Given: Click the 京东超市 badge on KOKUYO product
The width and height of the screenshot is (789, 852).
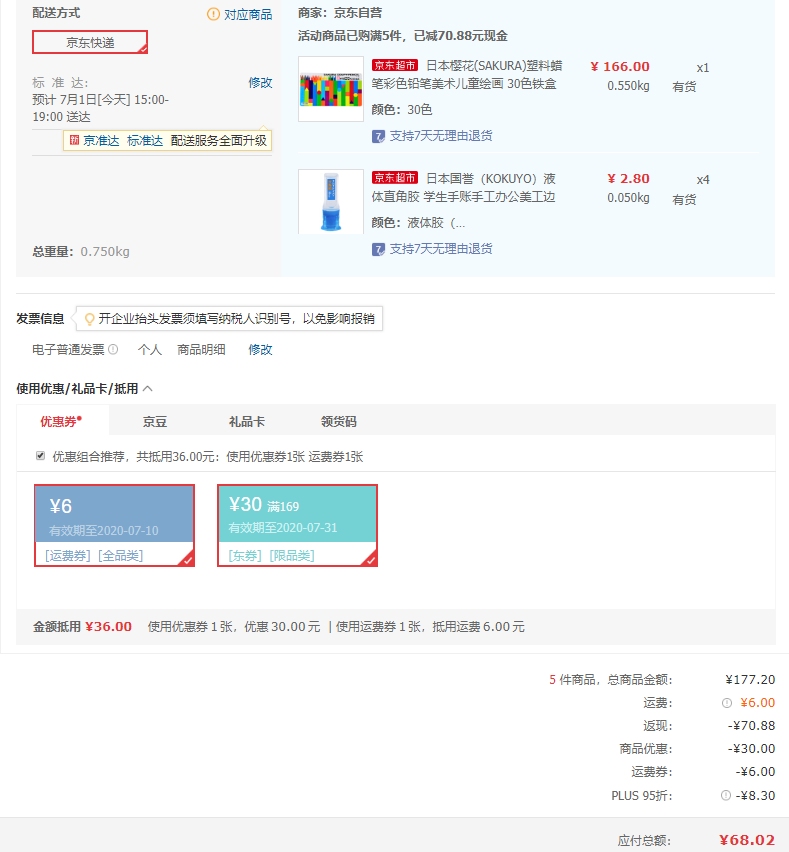Looking at the screenshot, I should (x=395, y=178).
